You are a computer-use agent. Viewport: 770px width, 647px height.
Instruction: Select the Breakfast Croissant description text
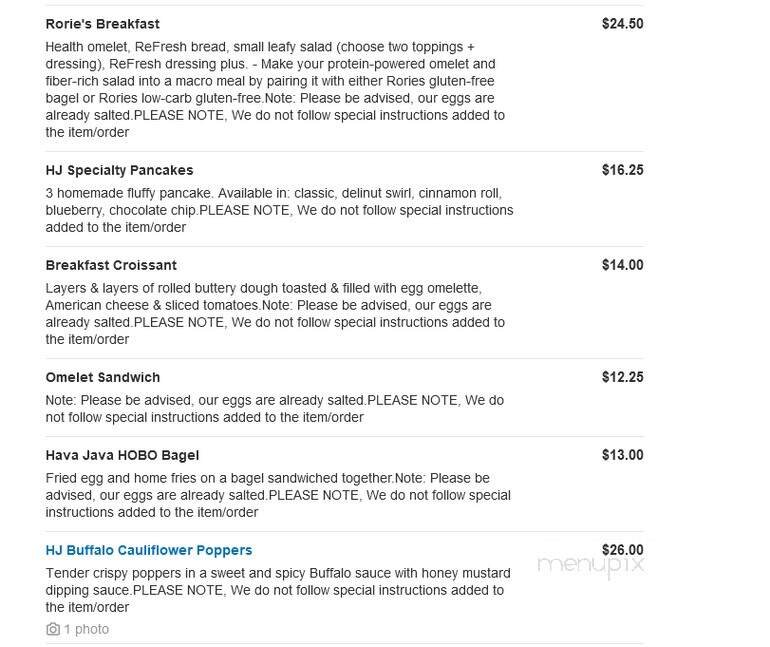click(x=275, y=313)
